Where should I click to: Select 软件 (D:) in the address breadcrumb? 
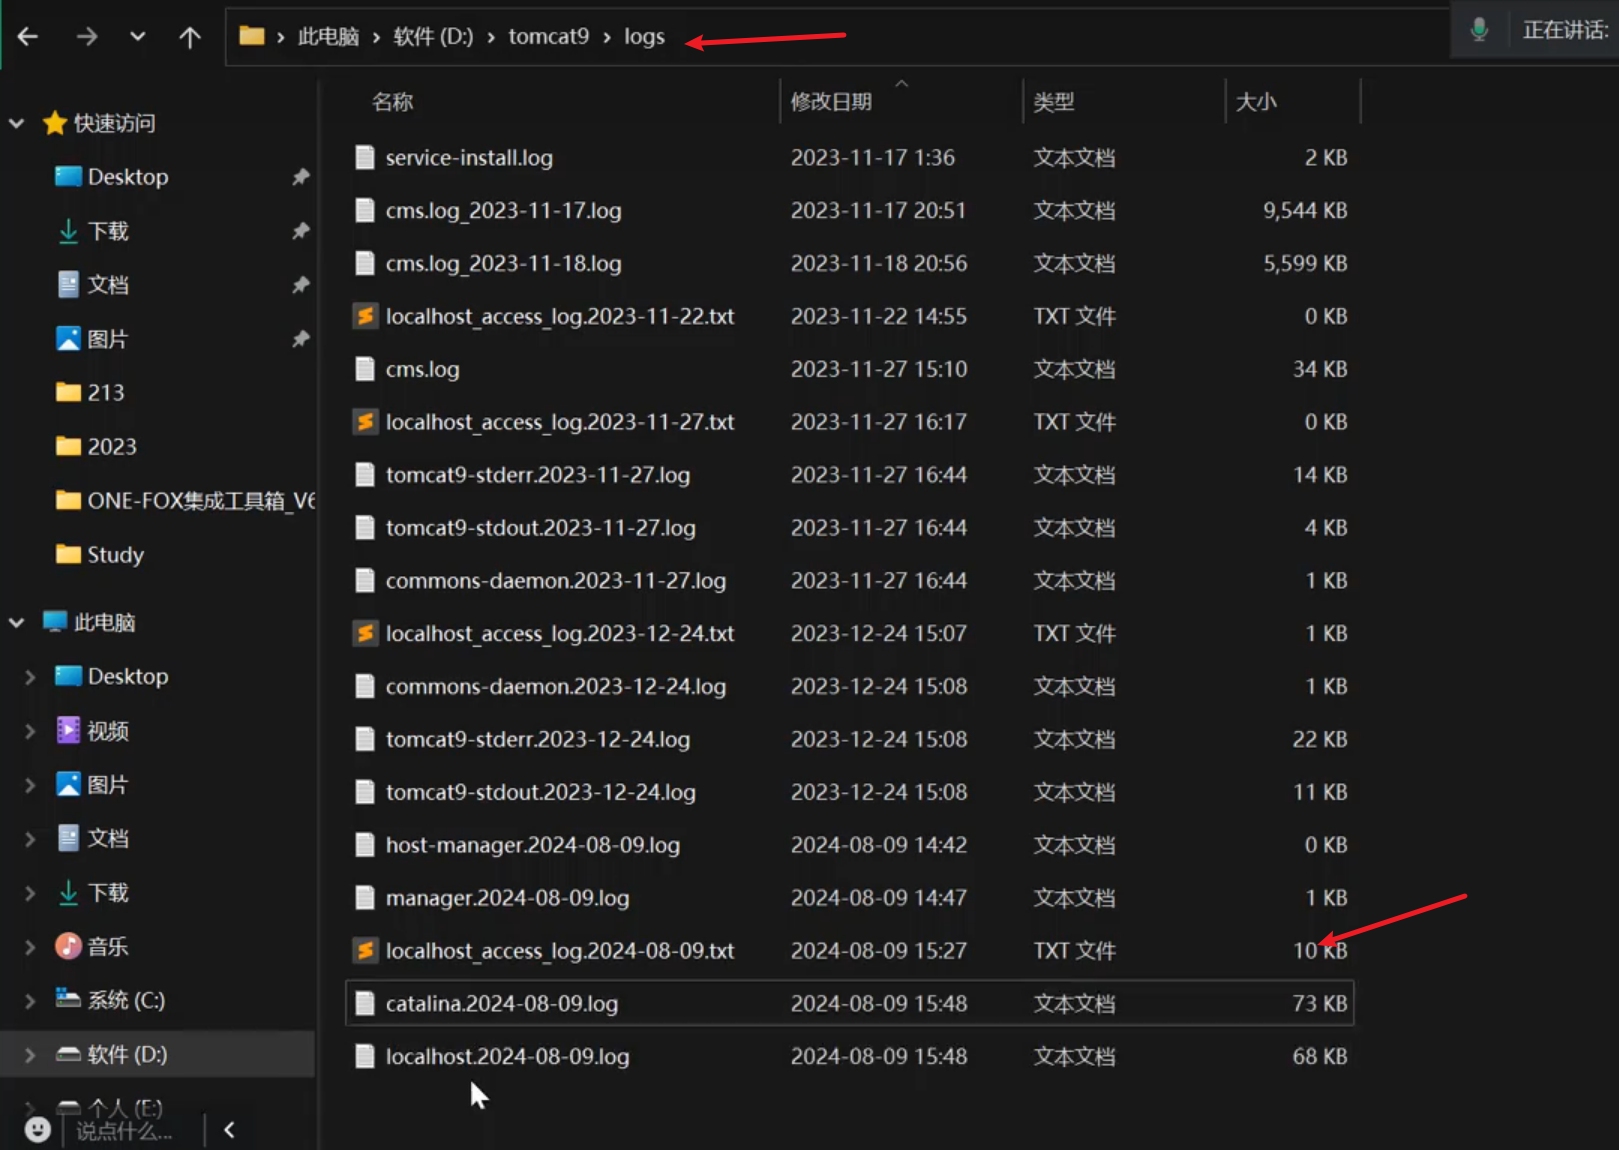coord(433,37)
